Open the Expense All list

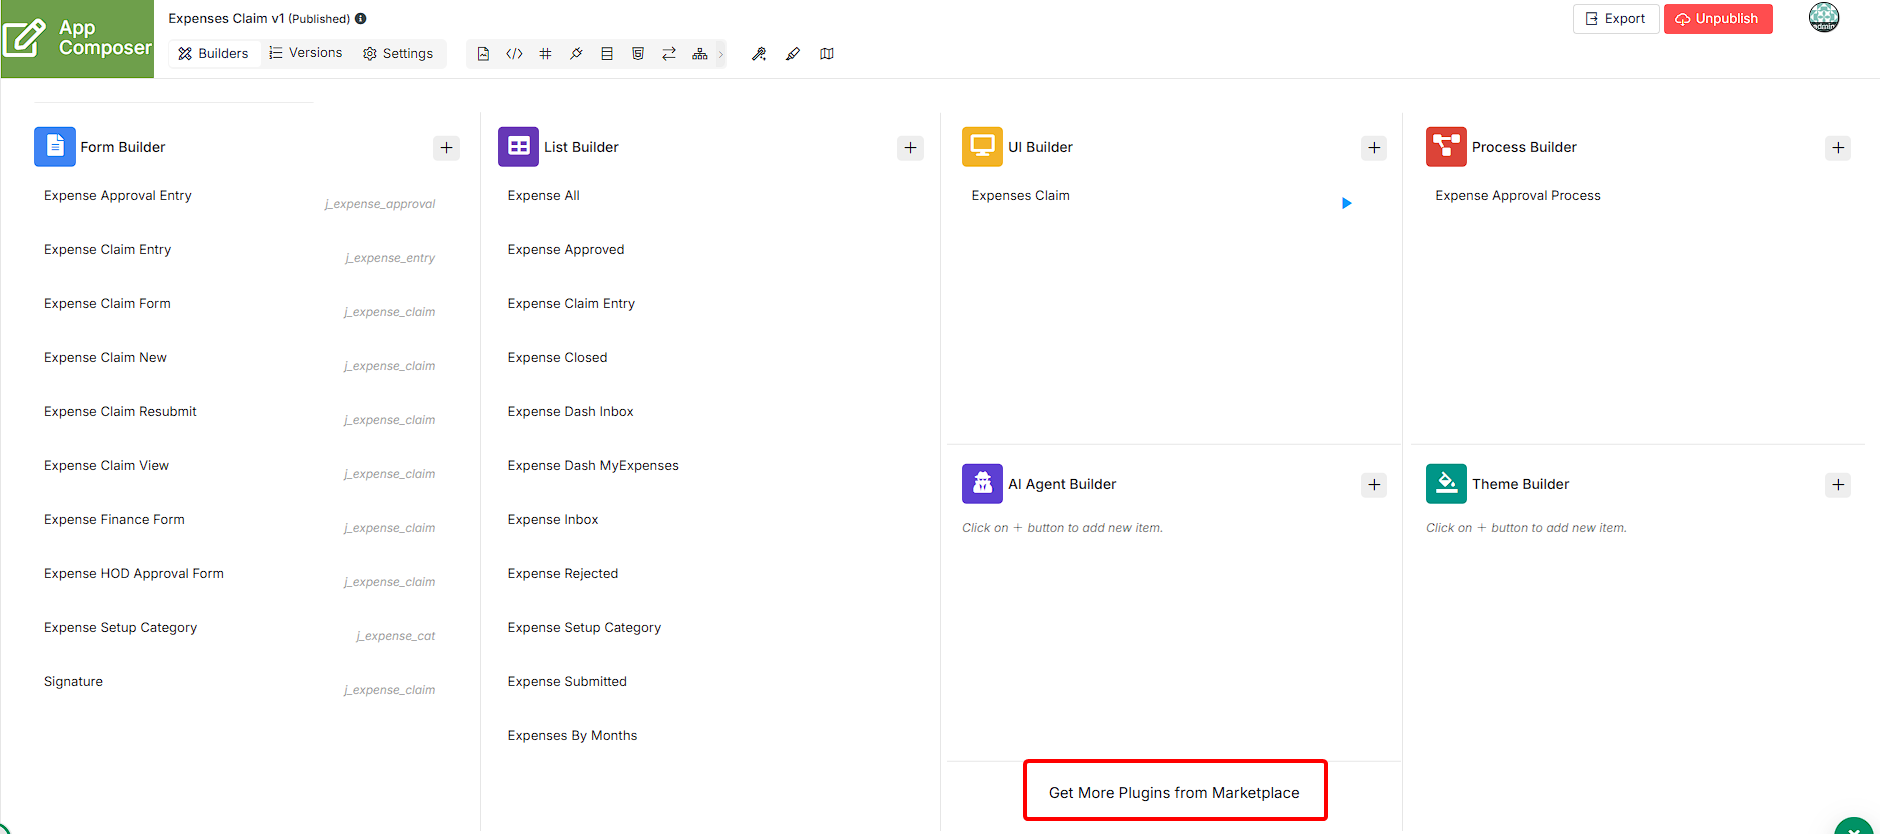pyautogui.click(x=543, y=196)
